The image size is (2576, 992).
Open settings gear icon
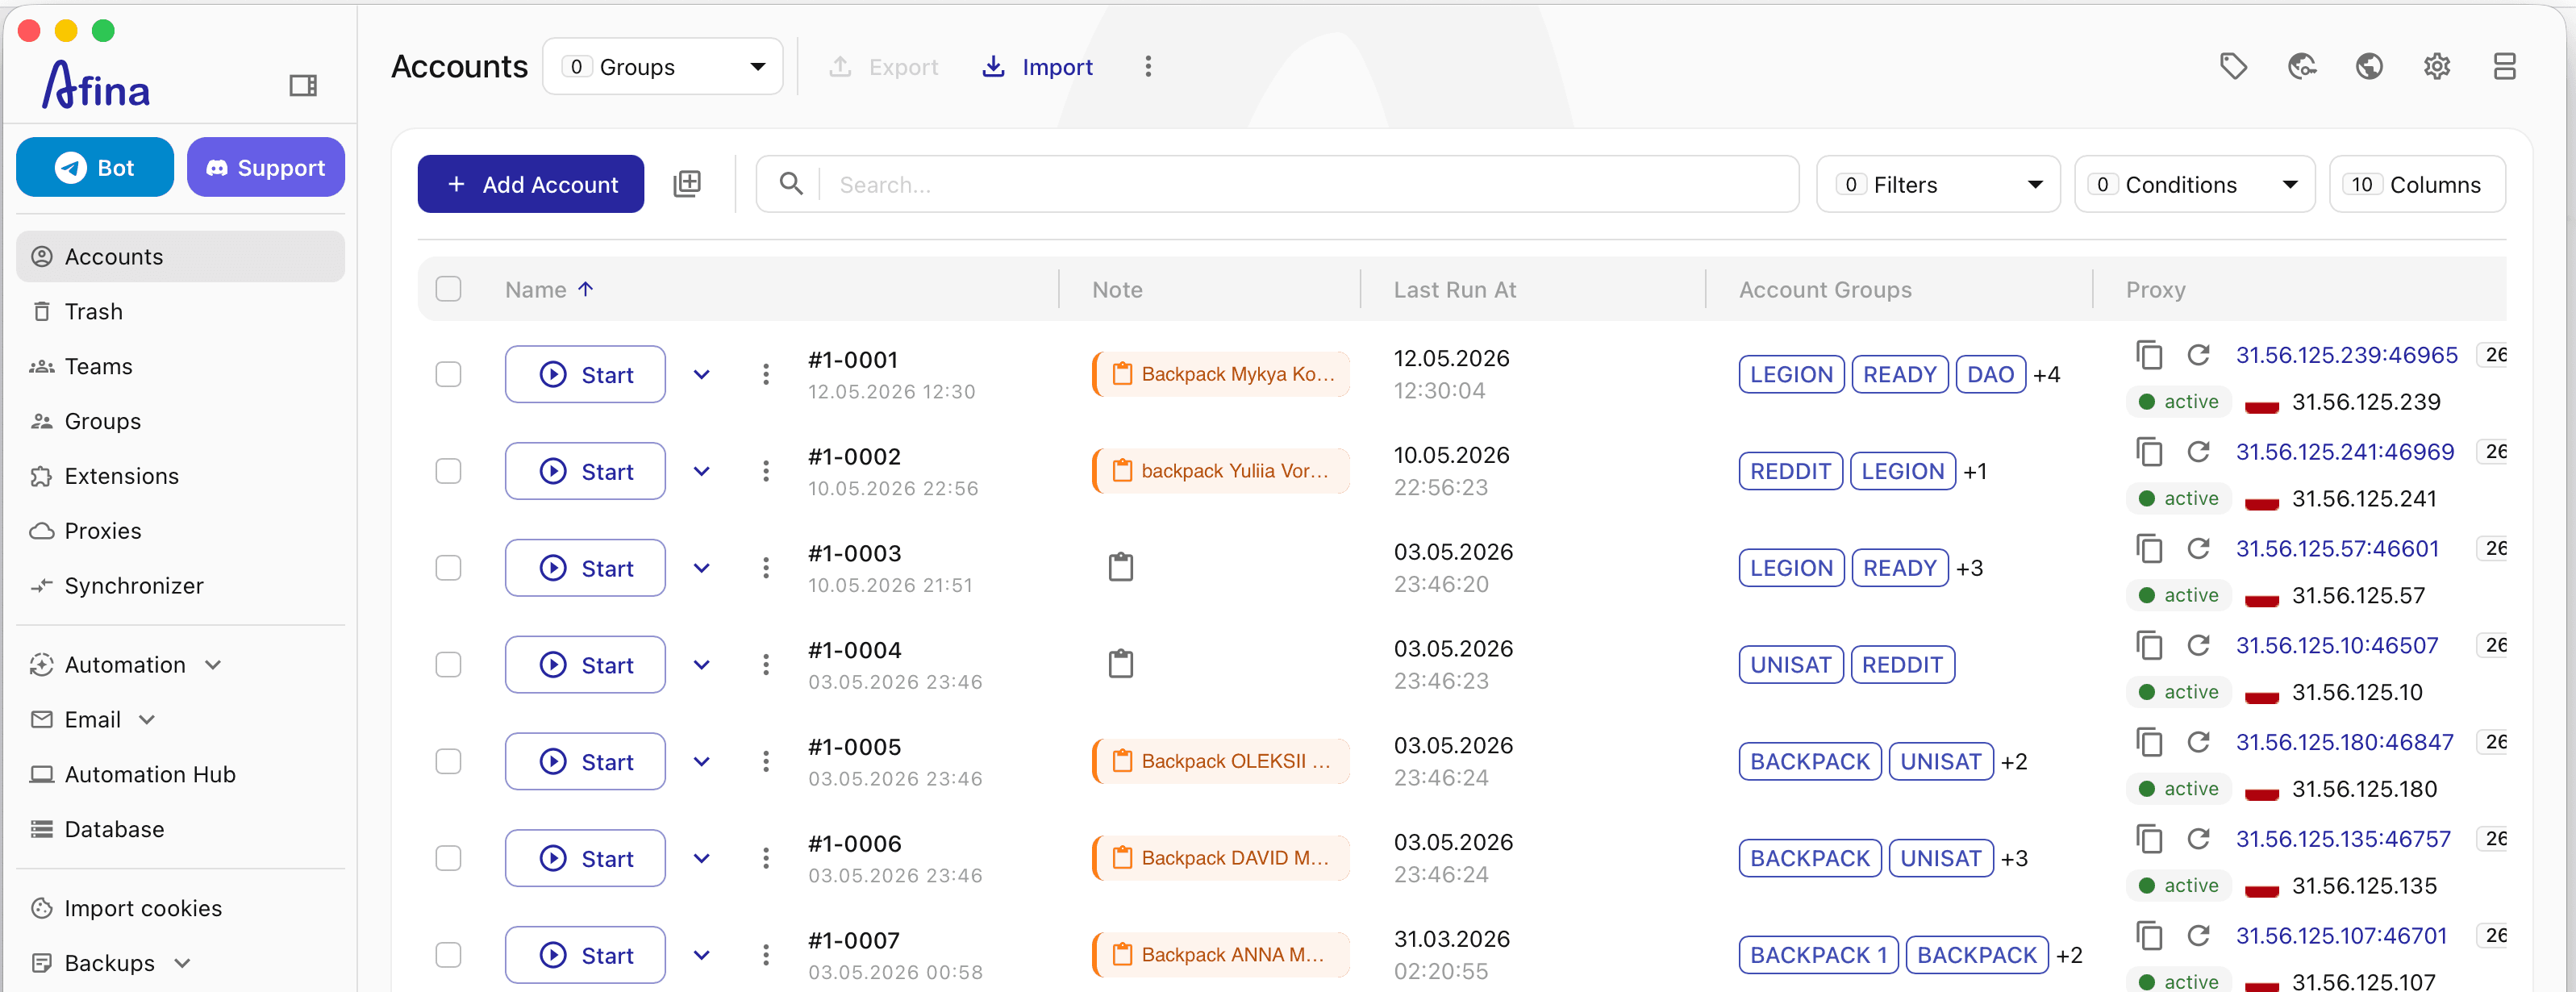(x=2437, y=66)
